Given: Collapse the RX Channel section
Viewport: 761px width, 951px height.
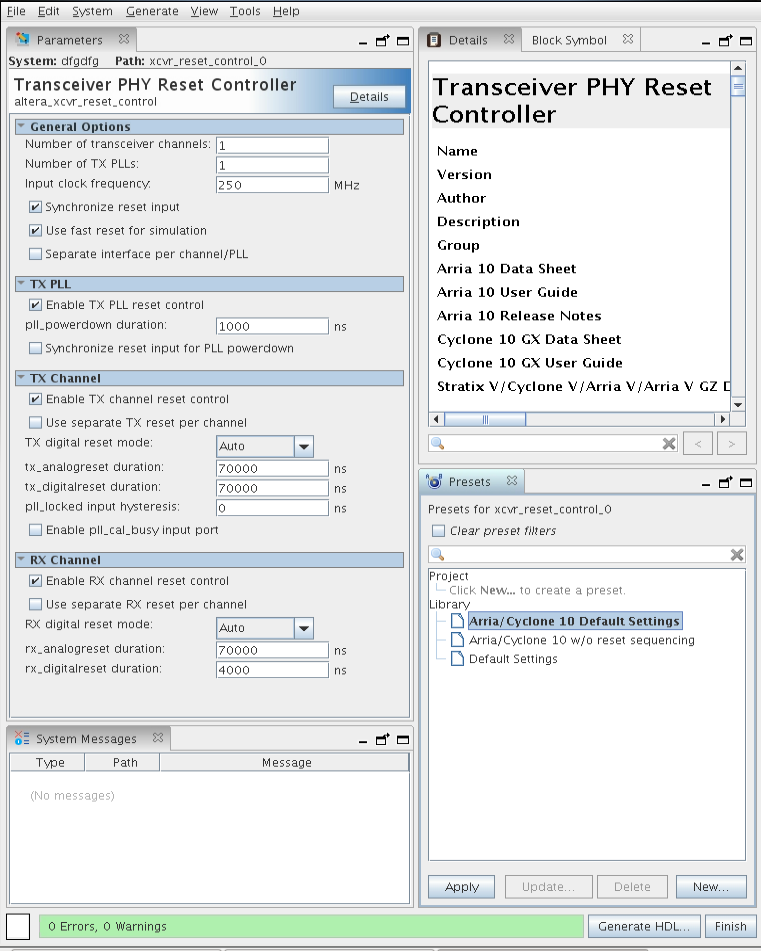Looking at the screenshot, I should coord(21,559).
